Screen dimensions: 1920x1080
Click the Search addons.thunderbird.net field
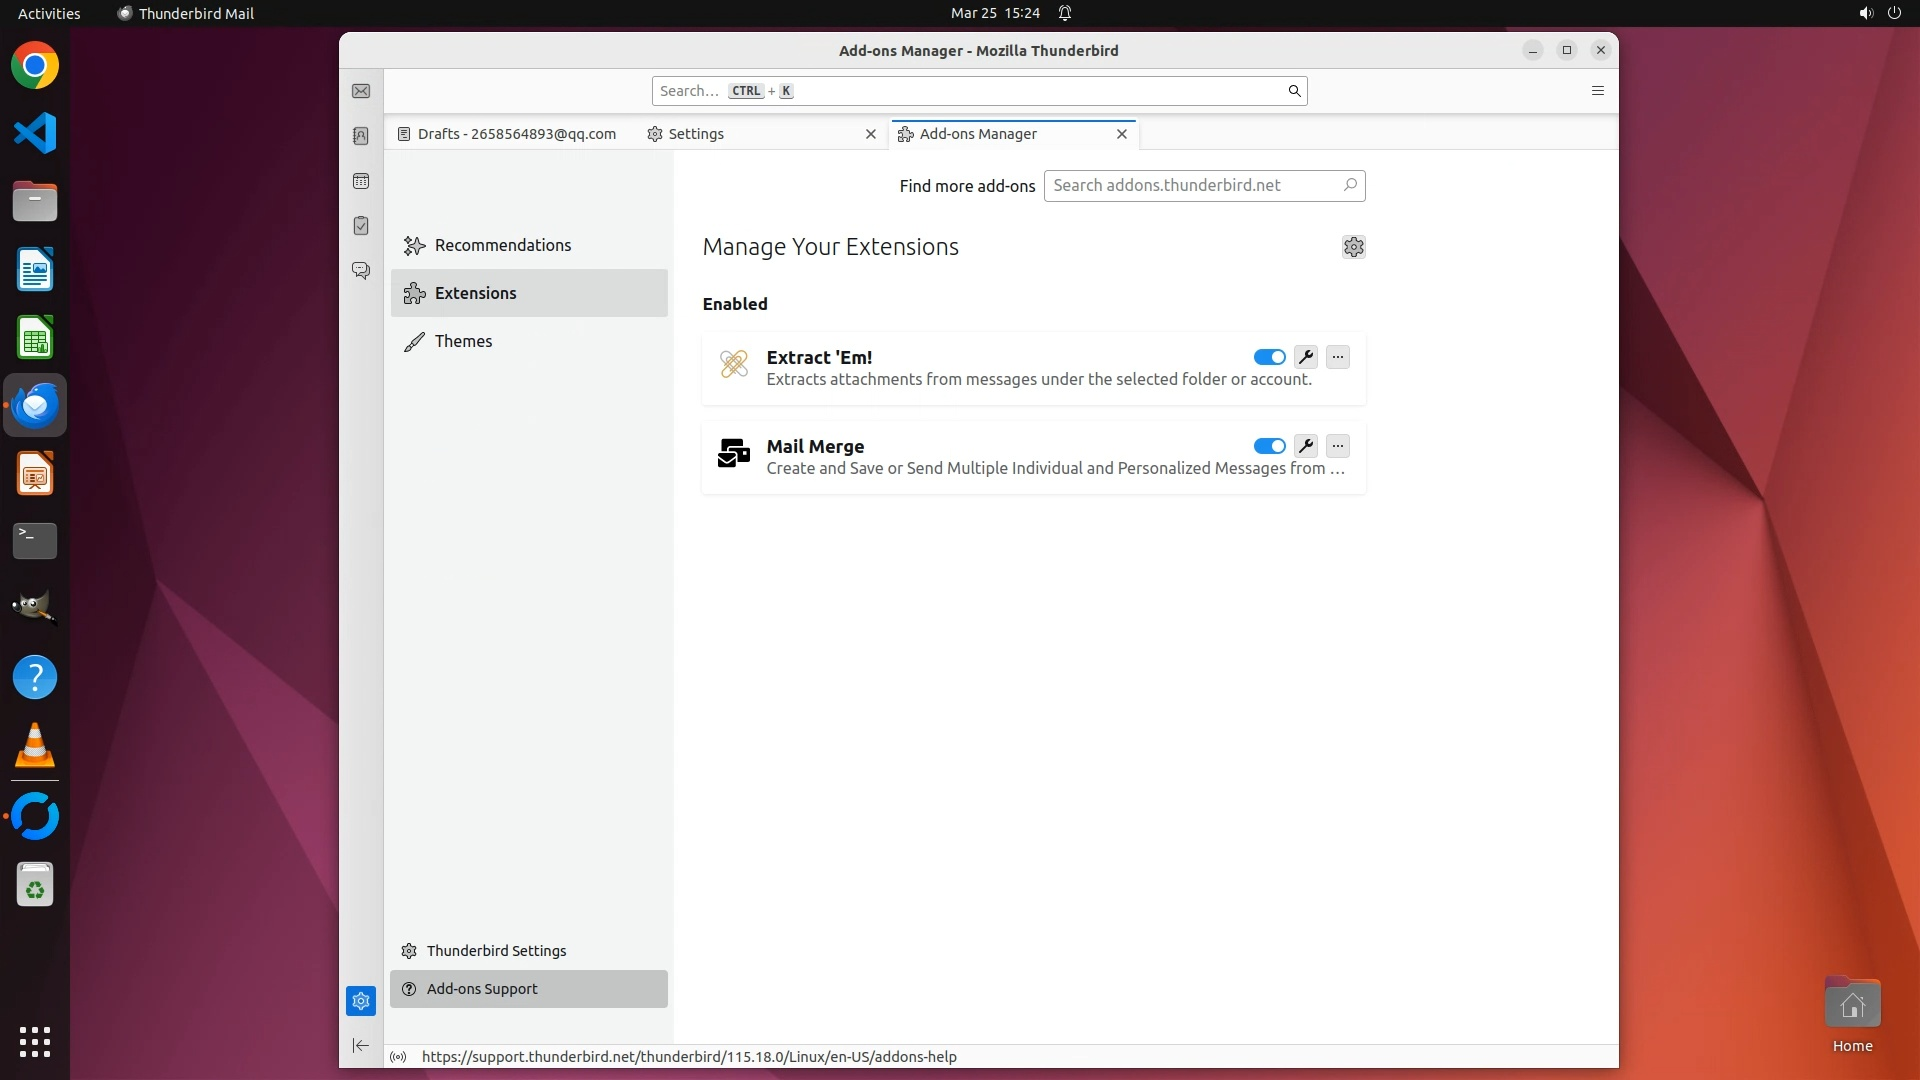(x=1194, y=185)
